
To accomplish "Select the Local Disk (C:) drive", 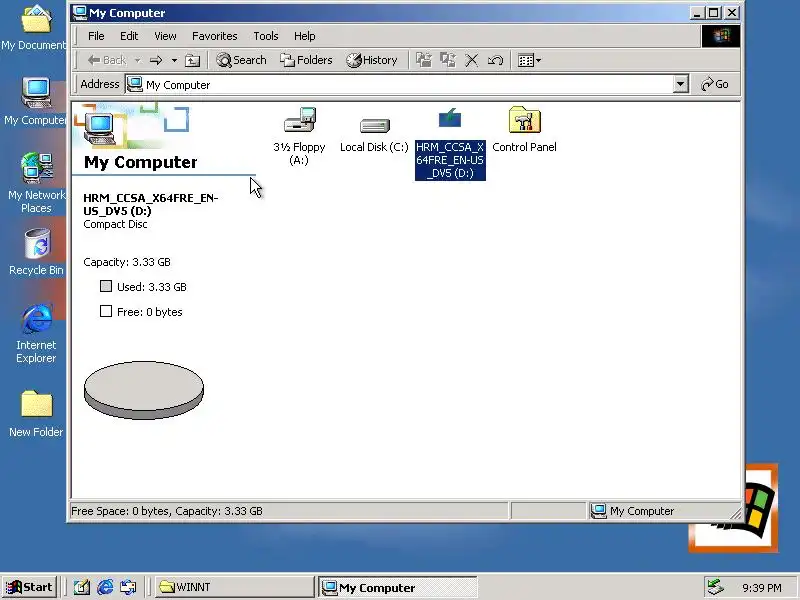I will [x=374, y=135].
